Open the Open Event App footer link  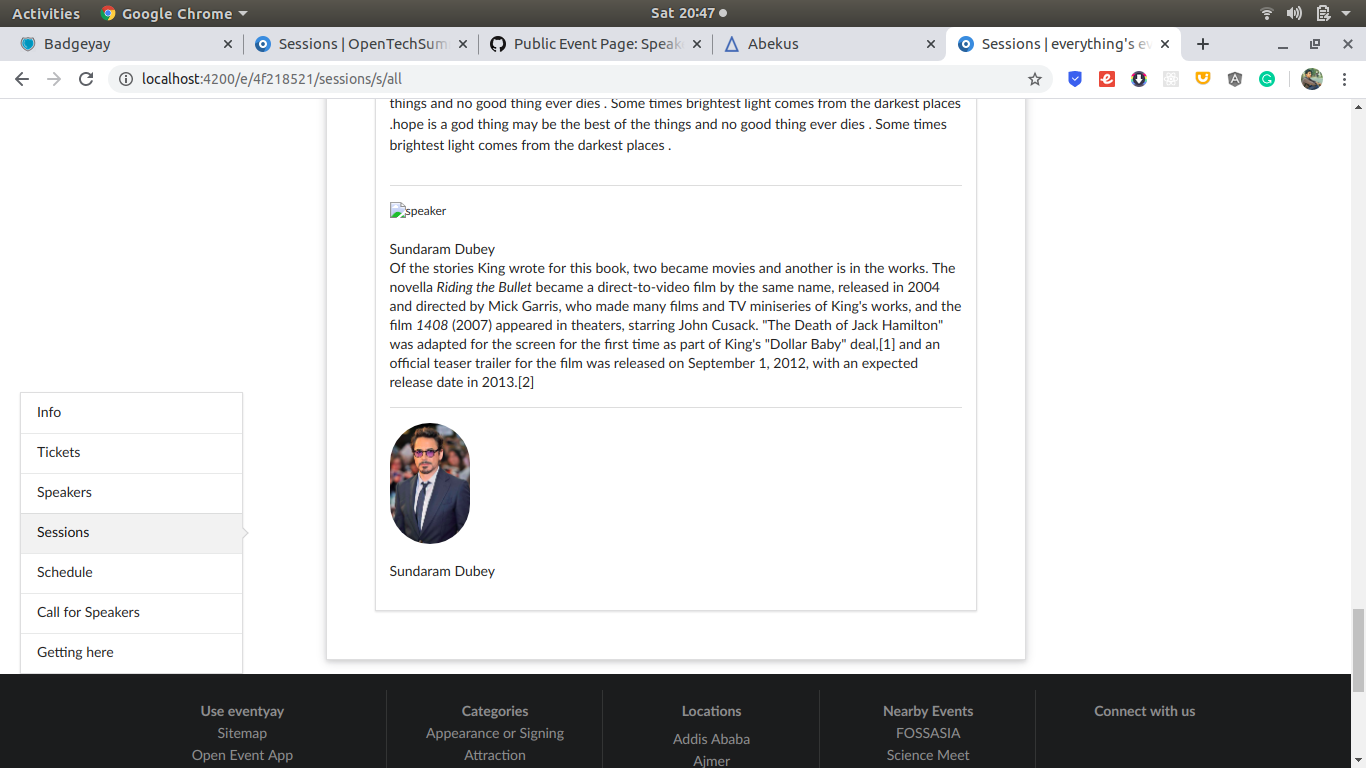coord(242,755)
